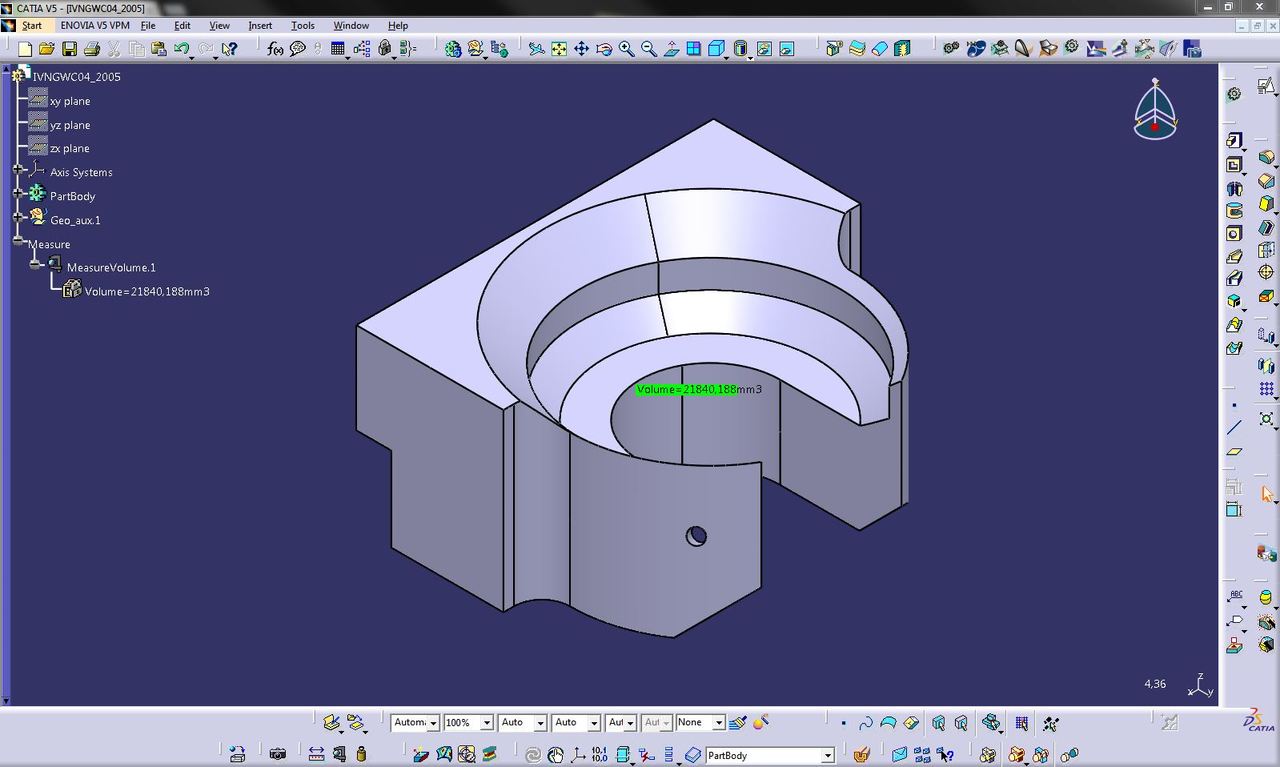The image size is (1280, 767).
Task: Open the Formula f(x) tool
Action: point(275,49)
